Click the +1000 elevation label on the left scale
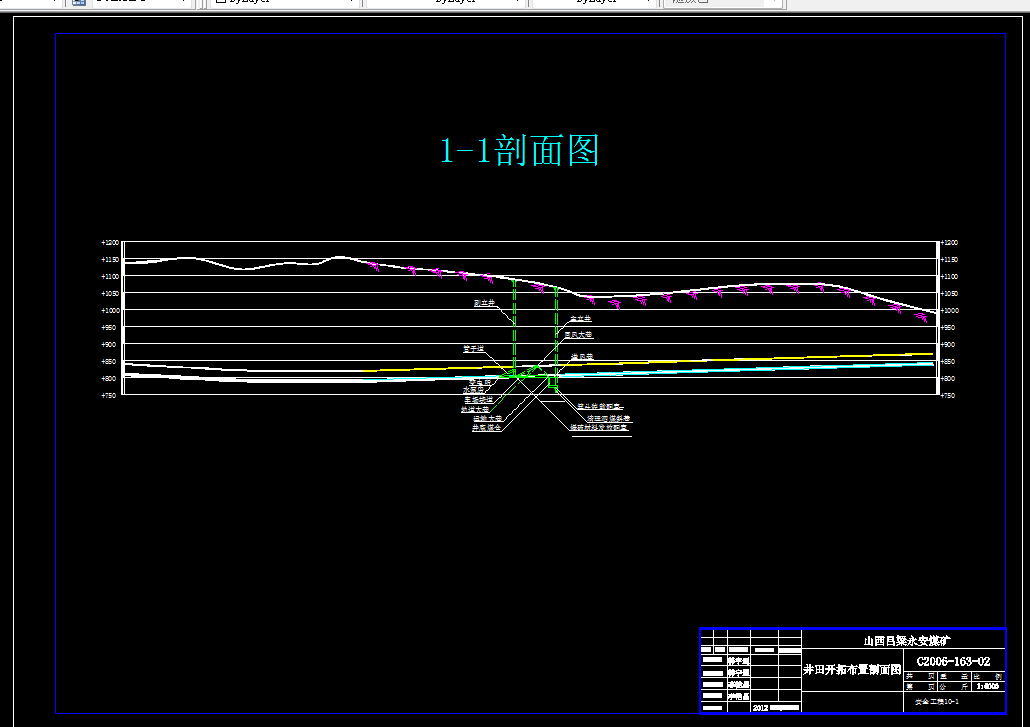 pos(110,311)
